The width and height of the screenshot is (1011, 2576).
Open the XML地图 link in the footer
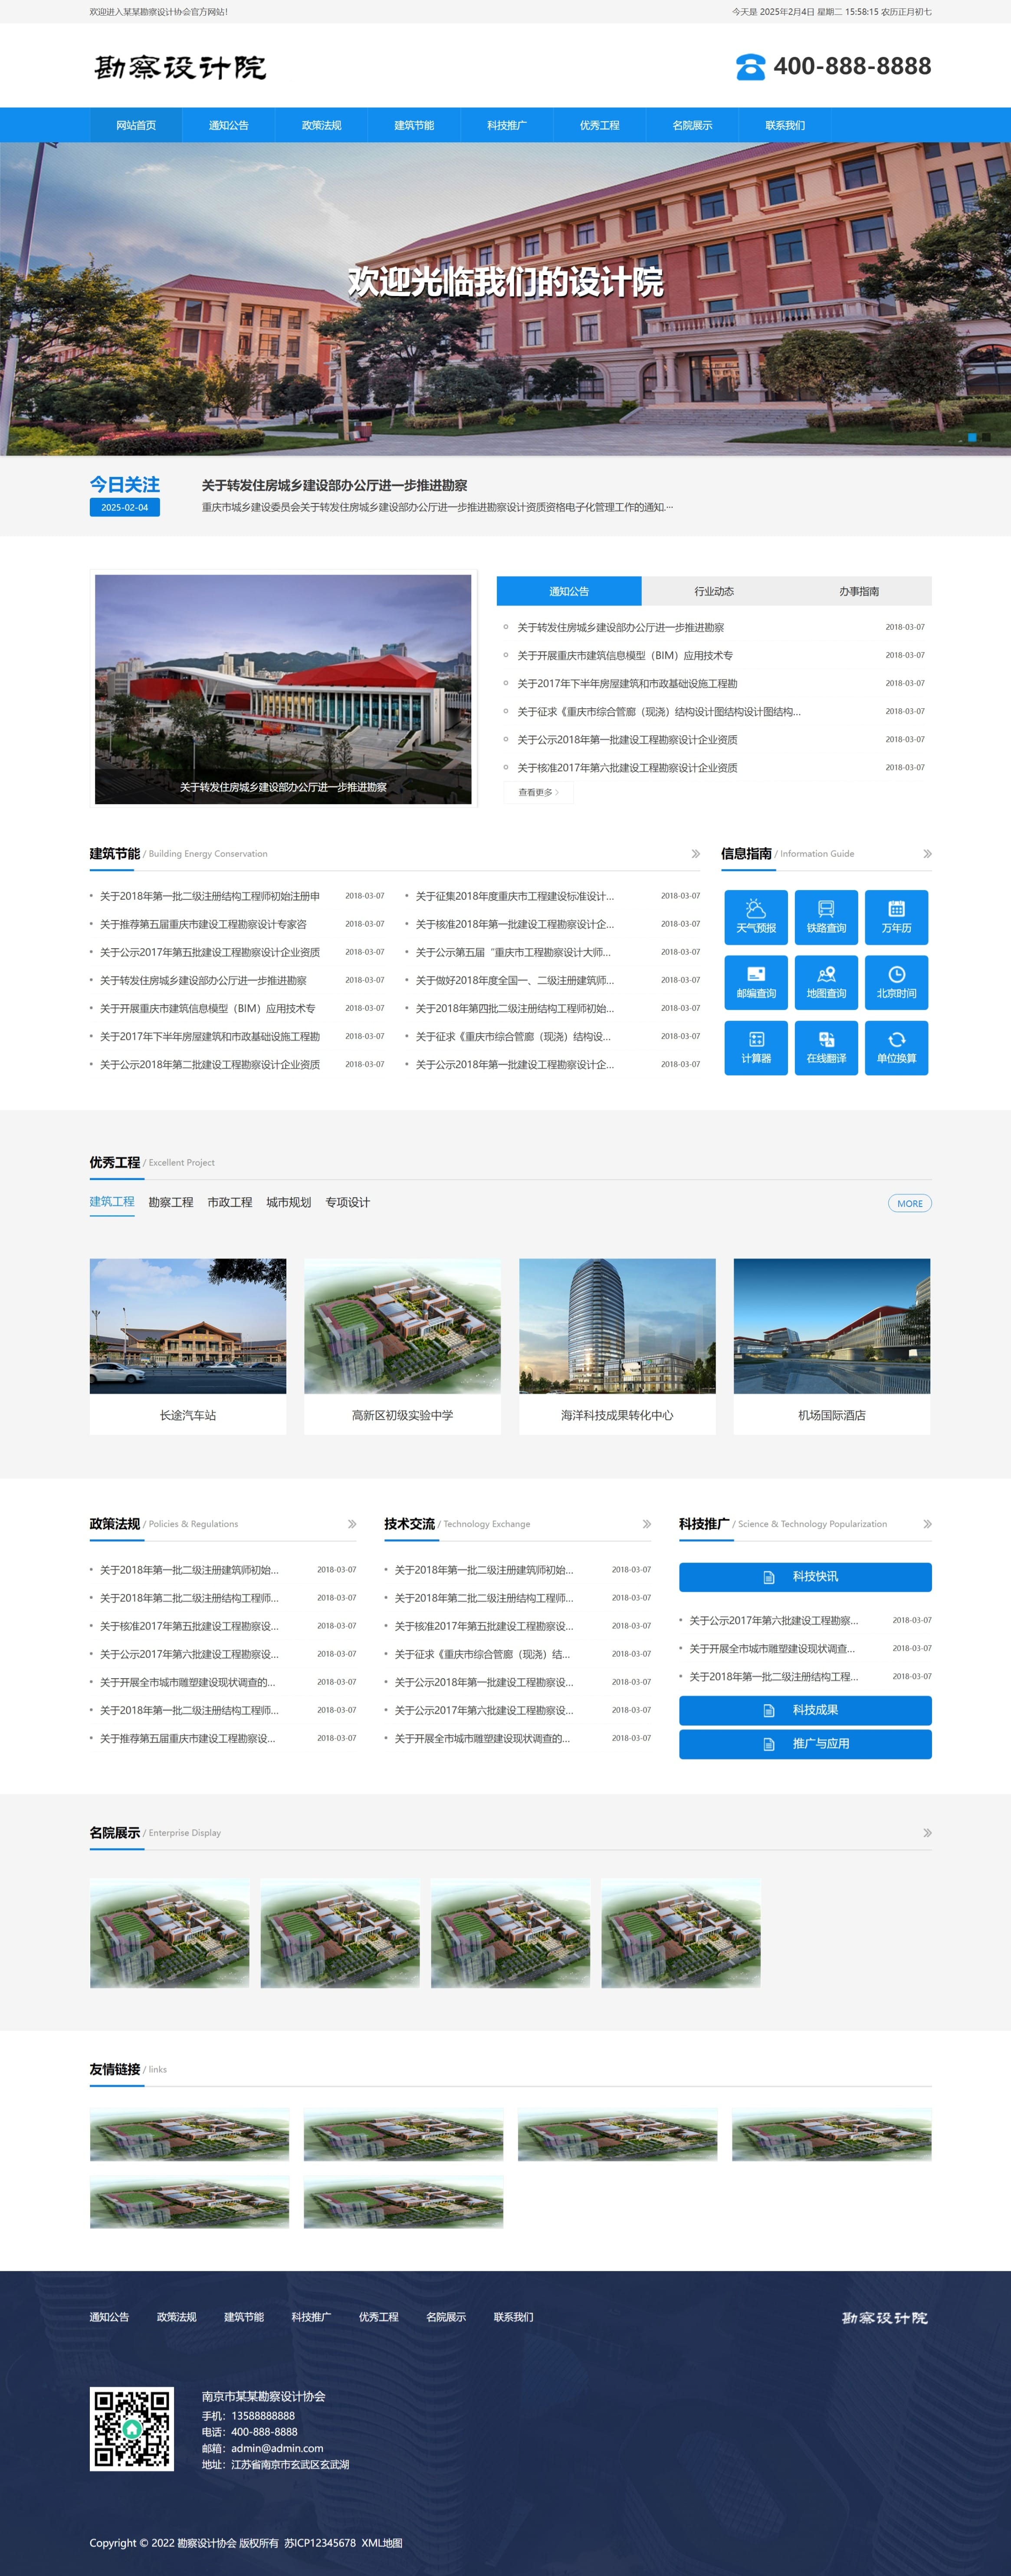(382, 2543)
